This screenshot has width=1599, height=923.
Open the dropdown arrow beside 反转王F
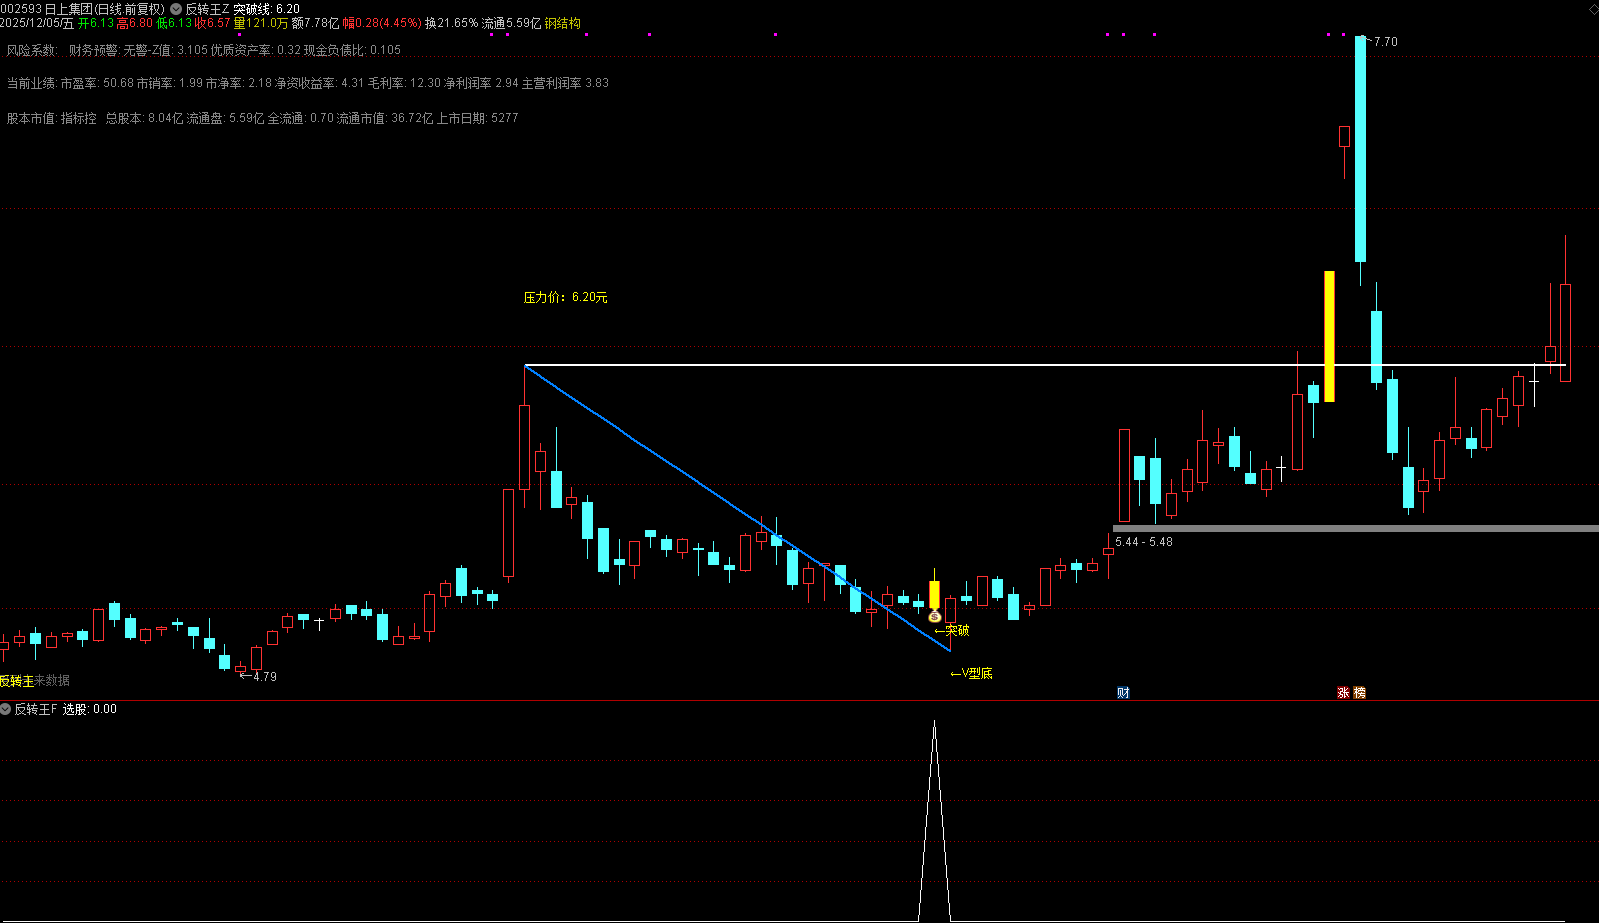click(x=6, y=709)
